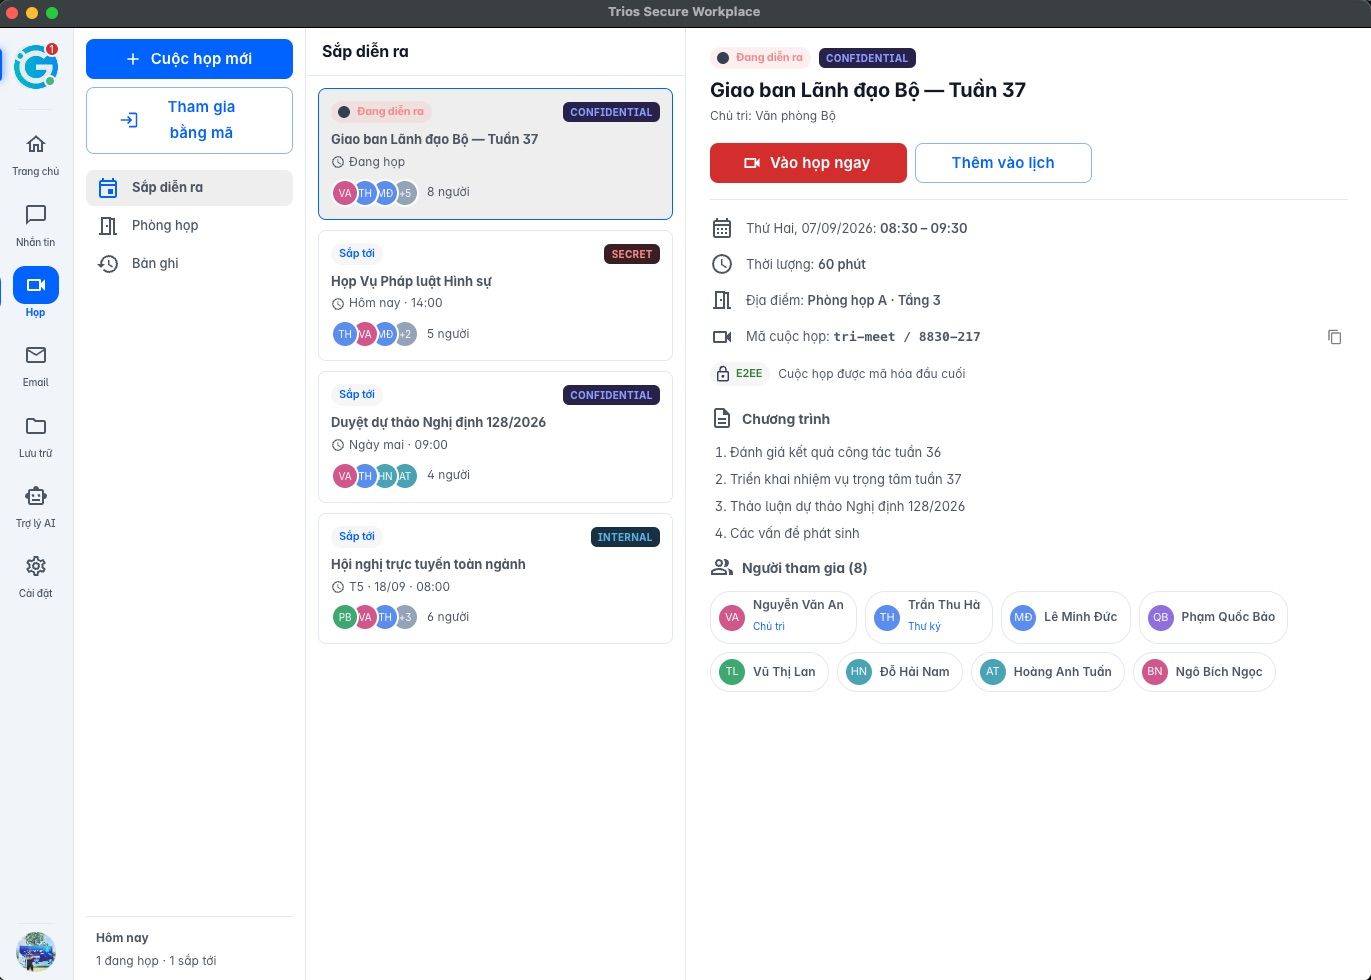Image resolution: width=1371 pixels, height=980 pixels.
Task: Open Hội nghị trực tuyến toàn ngành card
Action: pos(495,578)
